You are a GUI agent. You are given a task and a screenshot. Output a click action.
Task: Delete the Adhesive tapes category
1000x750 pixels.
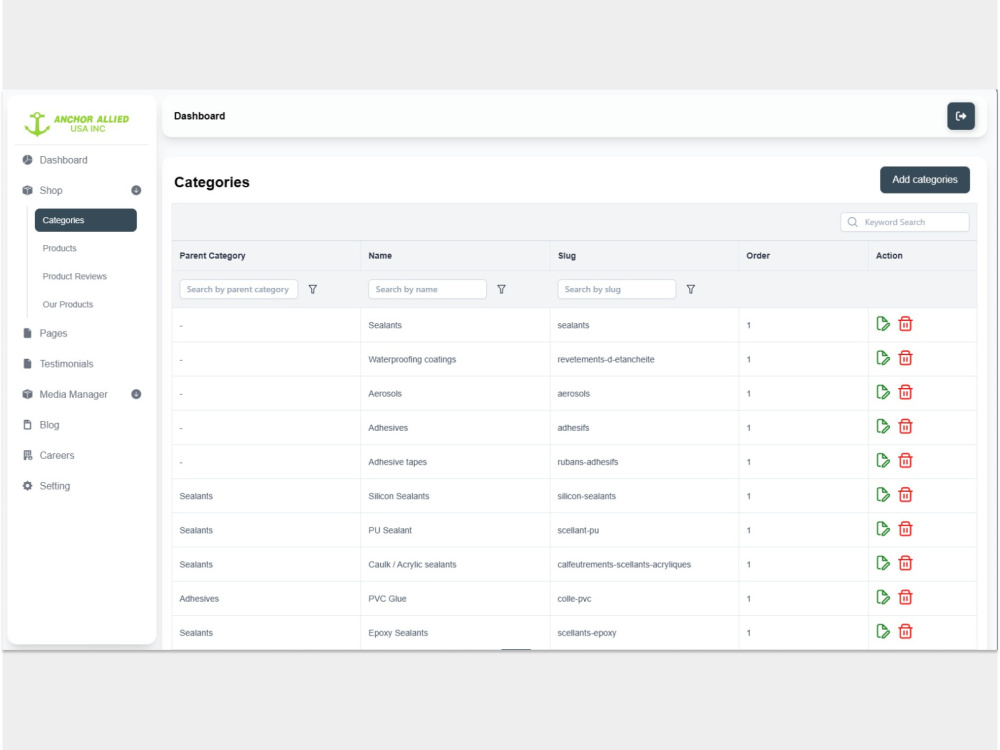click(x=905, y=460)
